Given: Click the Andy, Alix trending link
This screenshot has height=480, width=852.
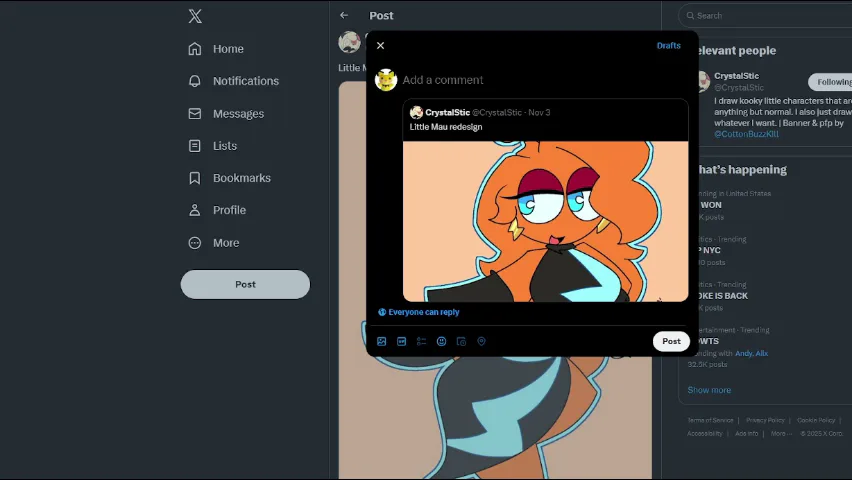Looking at the screenshot, I should click(x=751, y=353).
